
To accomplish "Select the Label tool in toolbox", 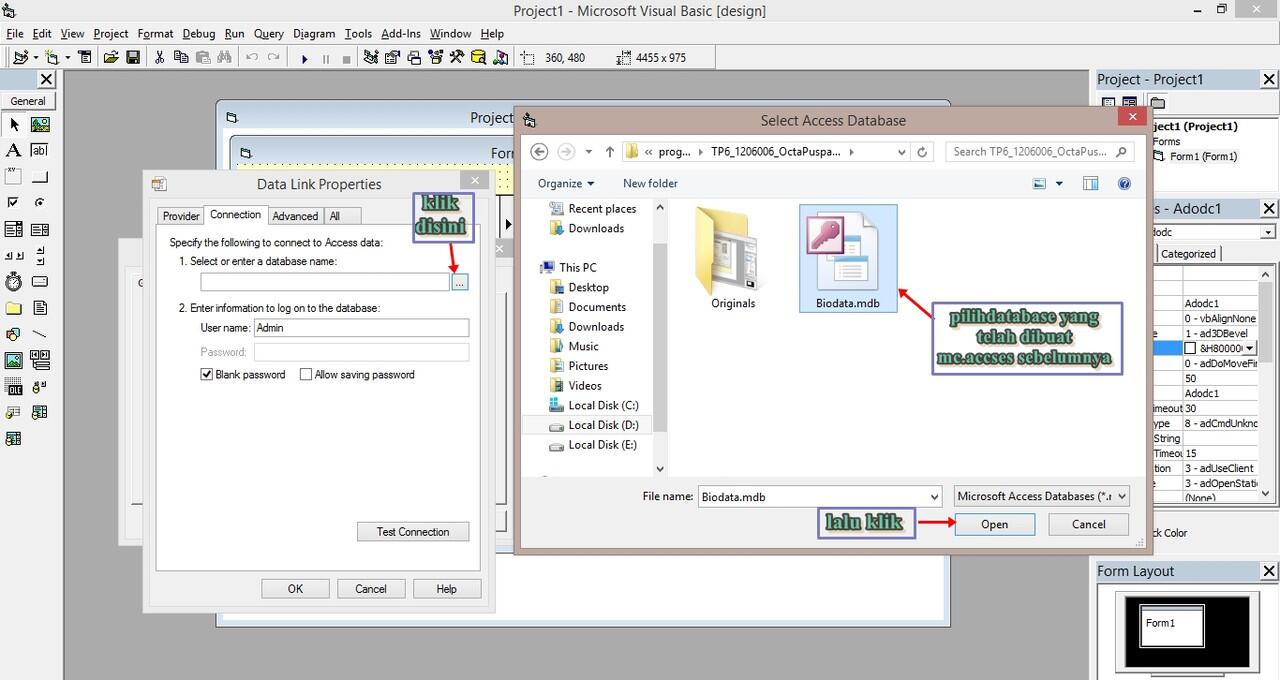I will pyautogui.click(x=14, y=151).
